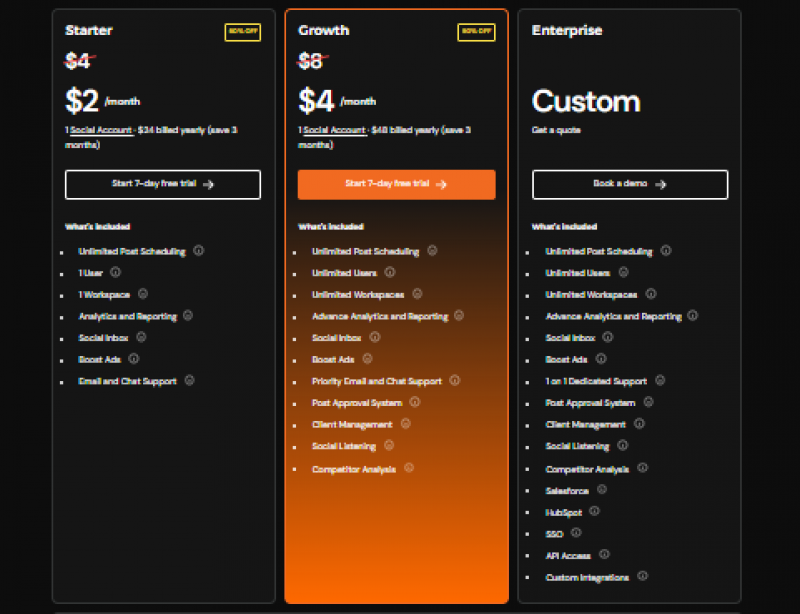Start the 7-day free trial for Starter
800x614 pixels.
click(x=162, y=184)
